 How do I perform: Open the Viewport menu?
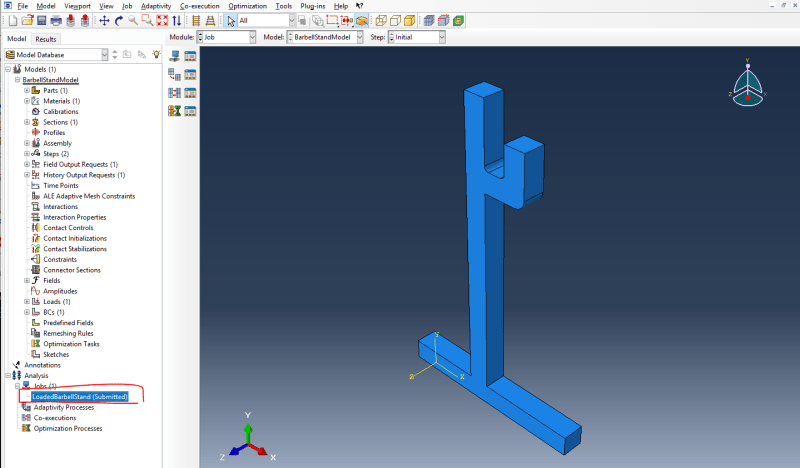click(78, 6)
